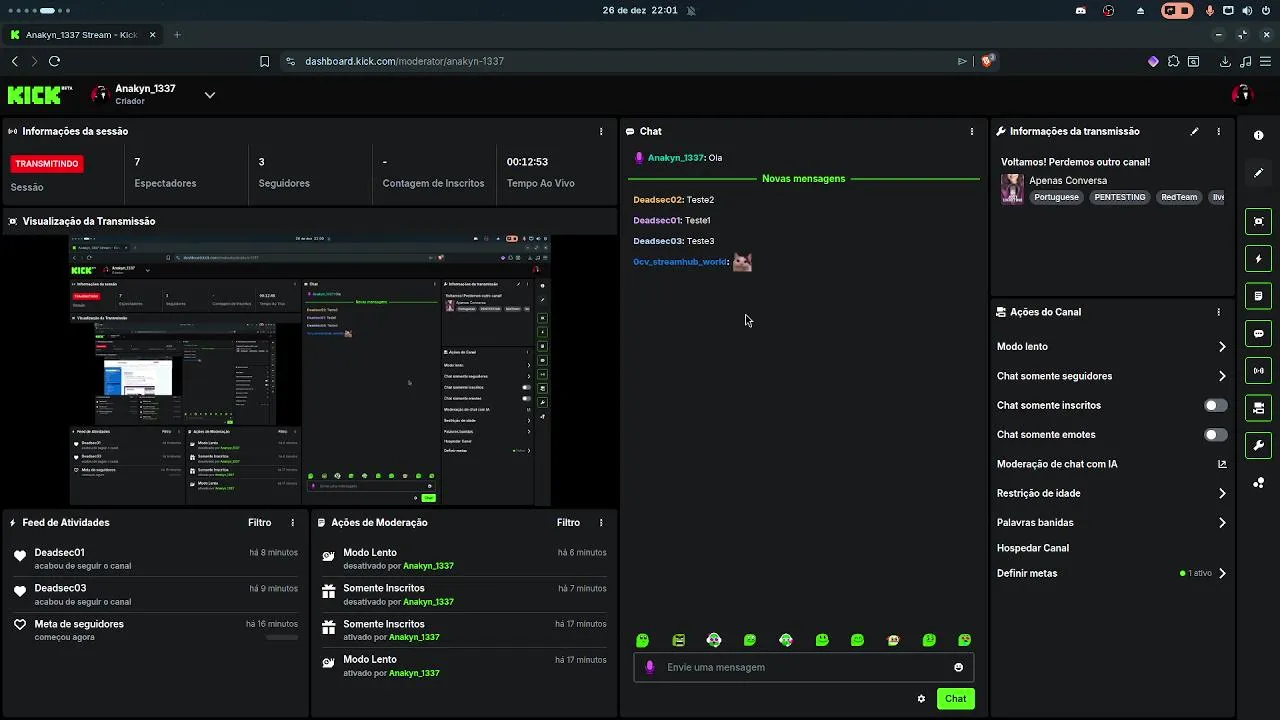This screenshot has width=1280, height=720.
Task: Open chat settings gear next to the Chat button
Action: point(921,699)
